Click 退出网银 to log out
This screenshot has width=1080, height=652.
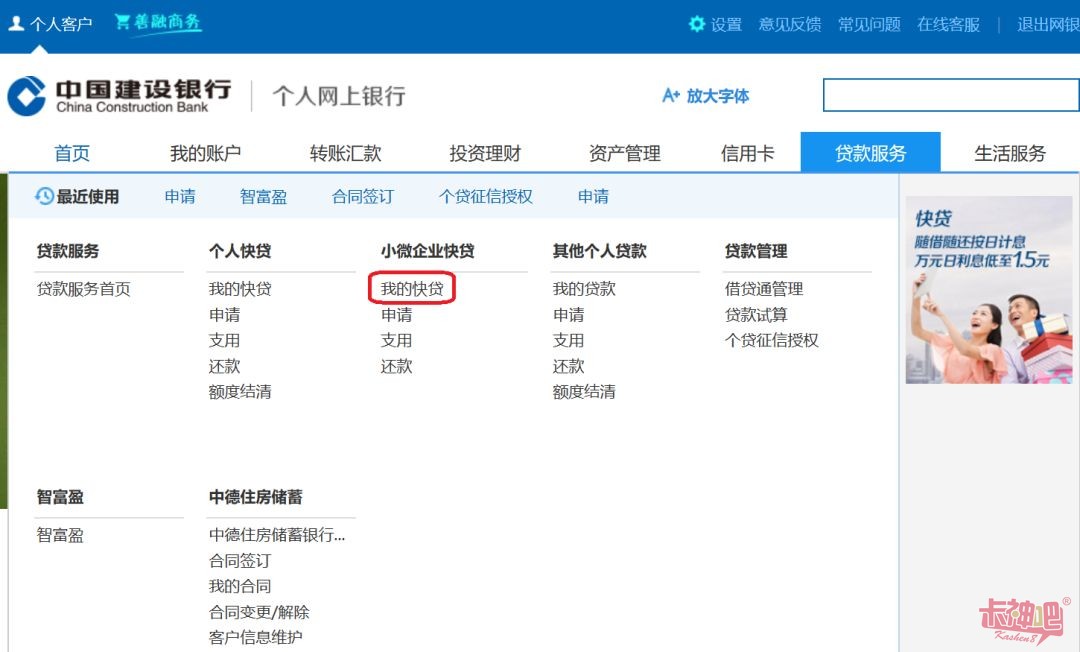coord(1044,25)
